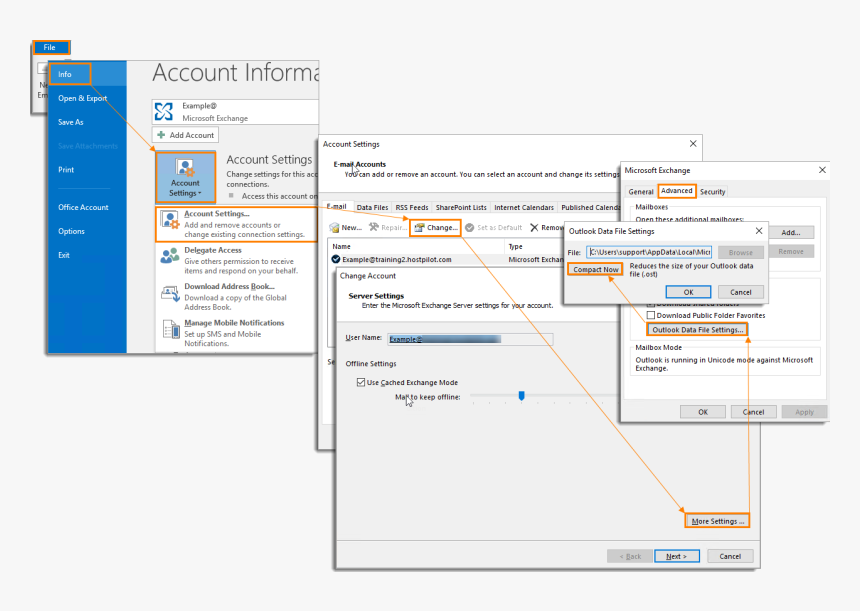860x611 pixels.
Task: Click the Download Address Book icon
Action: (x=169, y=293)
